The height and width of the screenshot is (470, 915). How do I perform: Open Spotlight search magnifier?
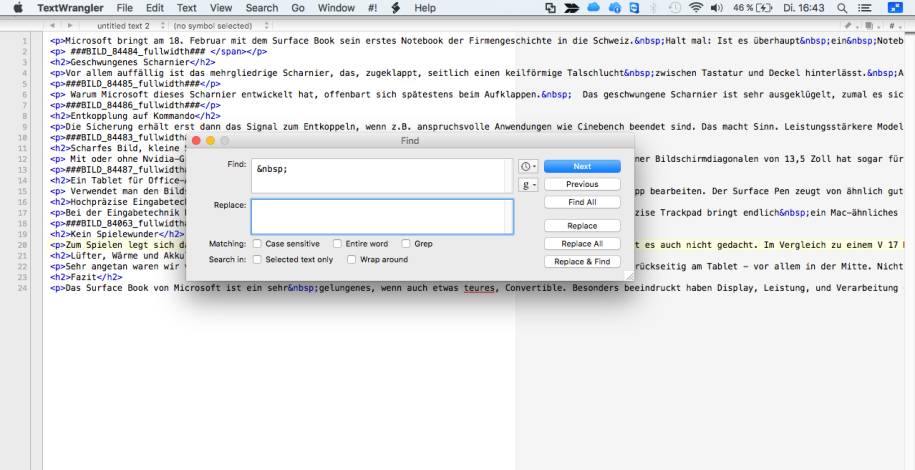pyautogui.click(x=842, y=8)
